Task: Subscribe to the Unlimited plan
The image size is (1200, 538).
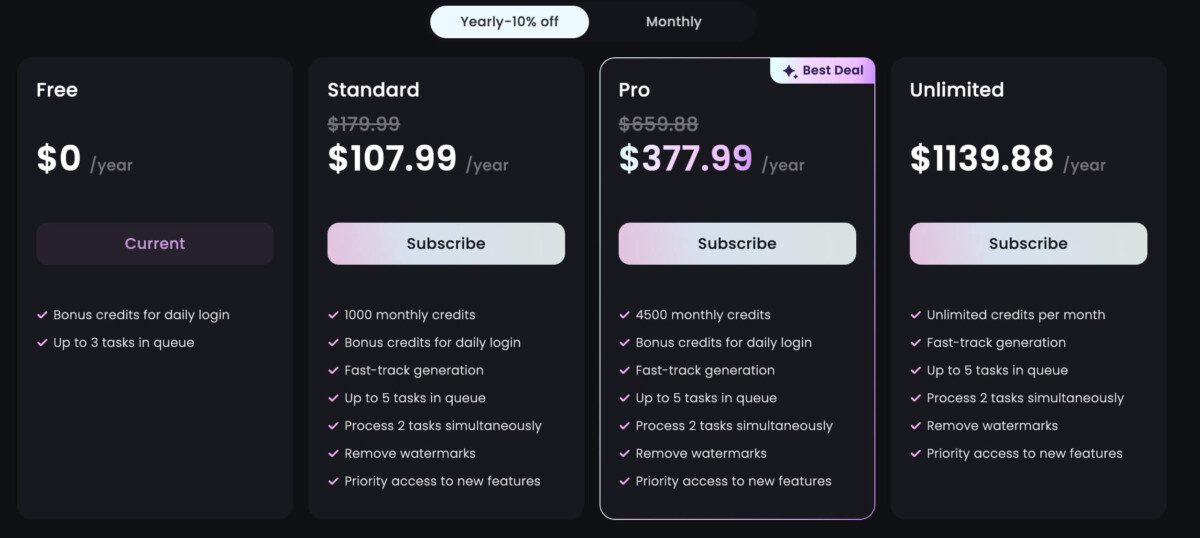Action: [x=1028, y=244]
